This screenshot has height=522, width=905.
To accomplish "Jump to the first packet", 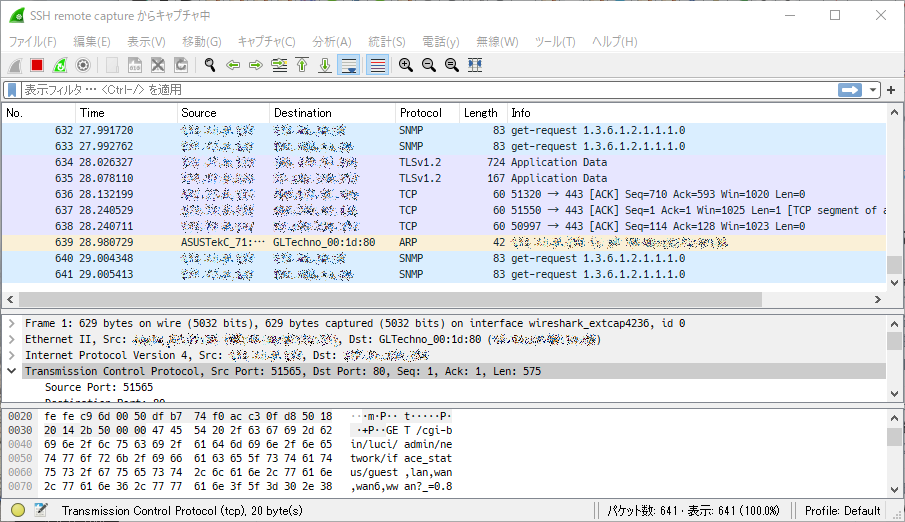I will (x=302, y=65).
